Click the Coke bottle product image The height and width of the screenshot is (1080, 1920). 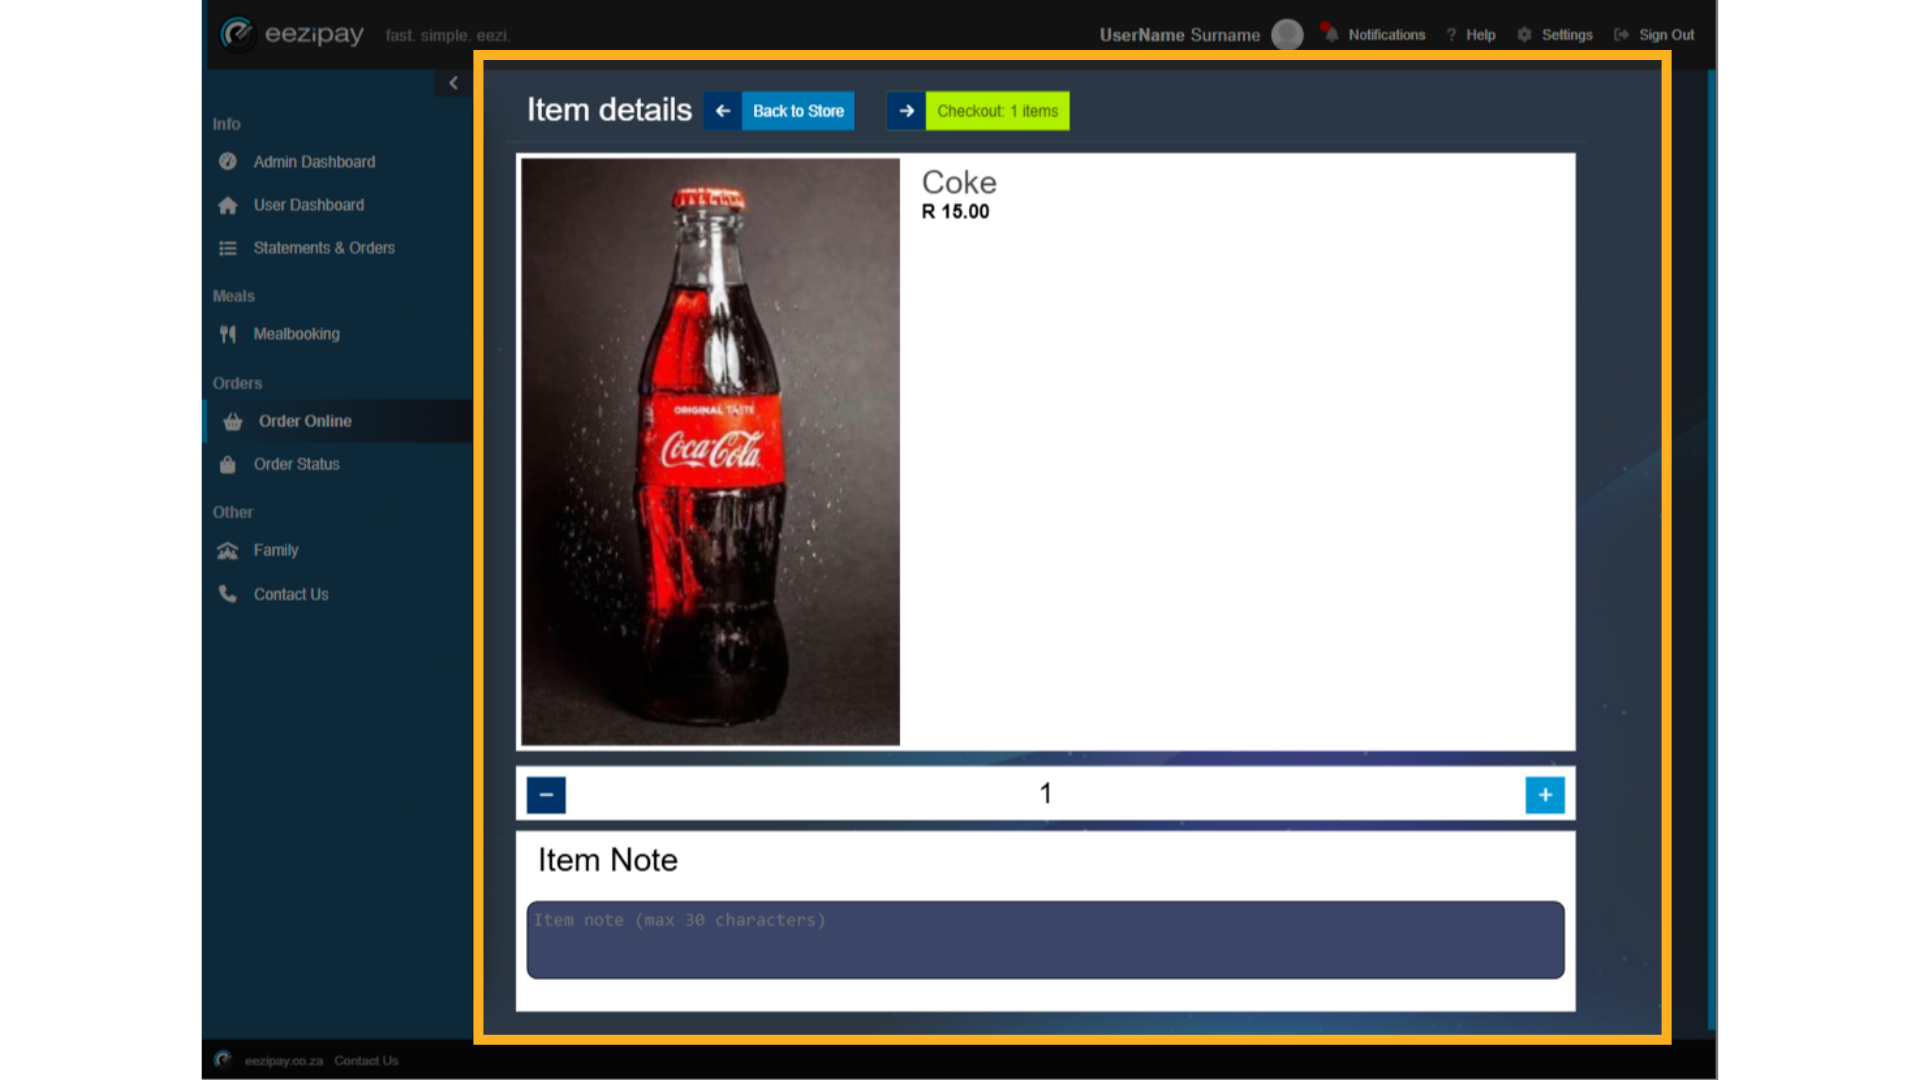710,452
